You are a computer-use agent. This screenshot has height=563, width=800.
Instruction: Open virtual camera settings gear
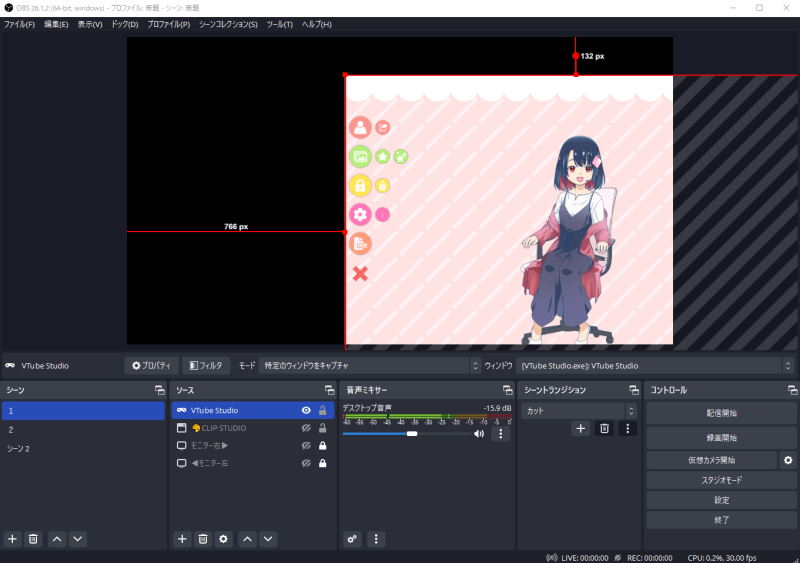(x=788, y=460)
